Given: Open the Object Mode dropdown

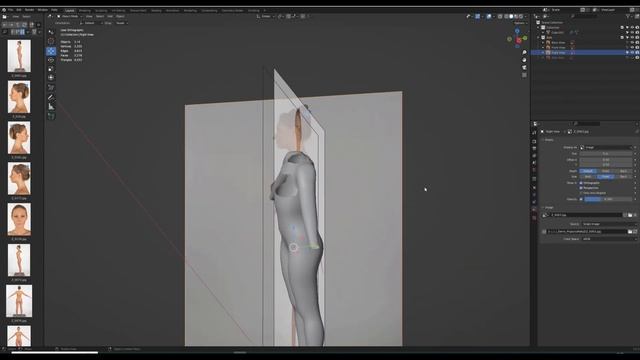Looking at the screenshot, I should point(69,16).
